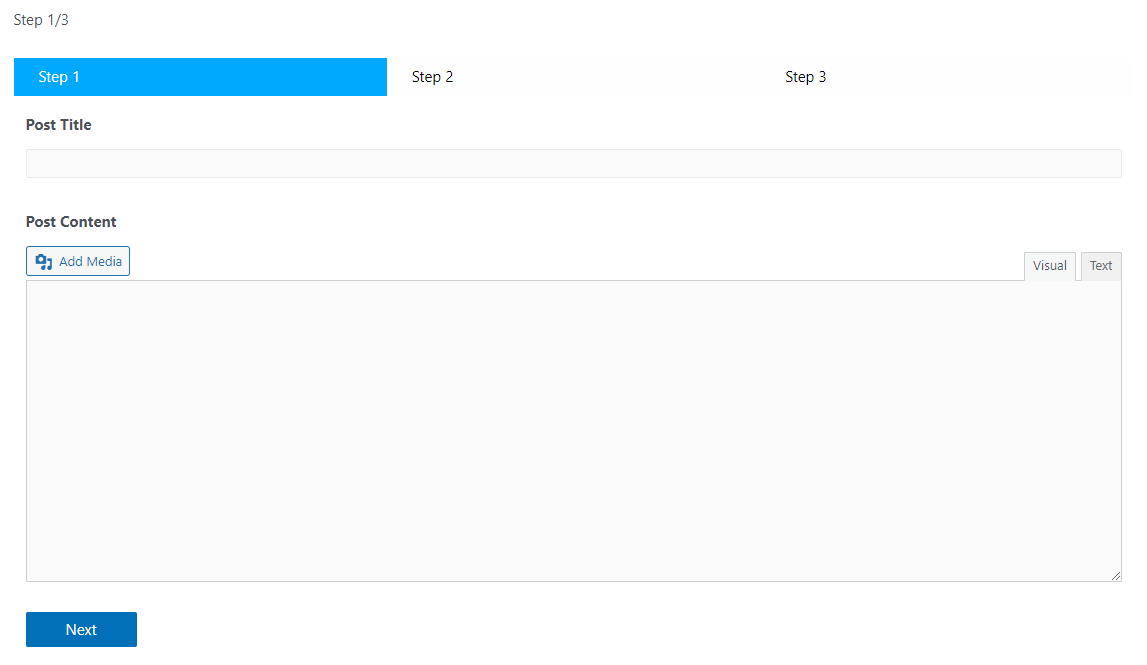Viewport: 1147px width, 665px height.
Task: Click inside the Post Content editor
Action: tap(574, 431)
